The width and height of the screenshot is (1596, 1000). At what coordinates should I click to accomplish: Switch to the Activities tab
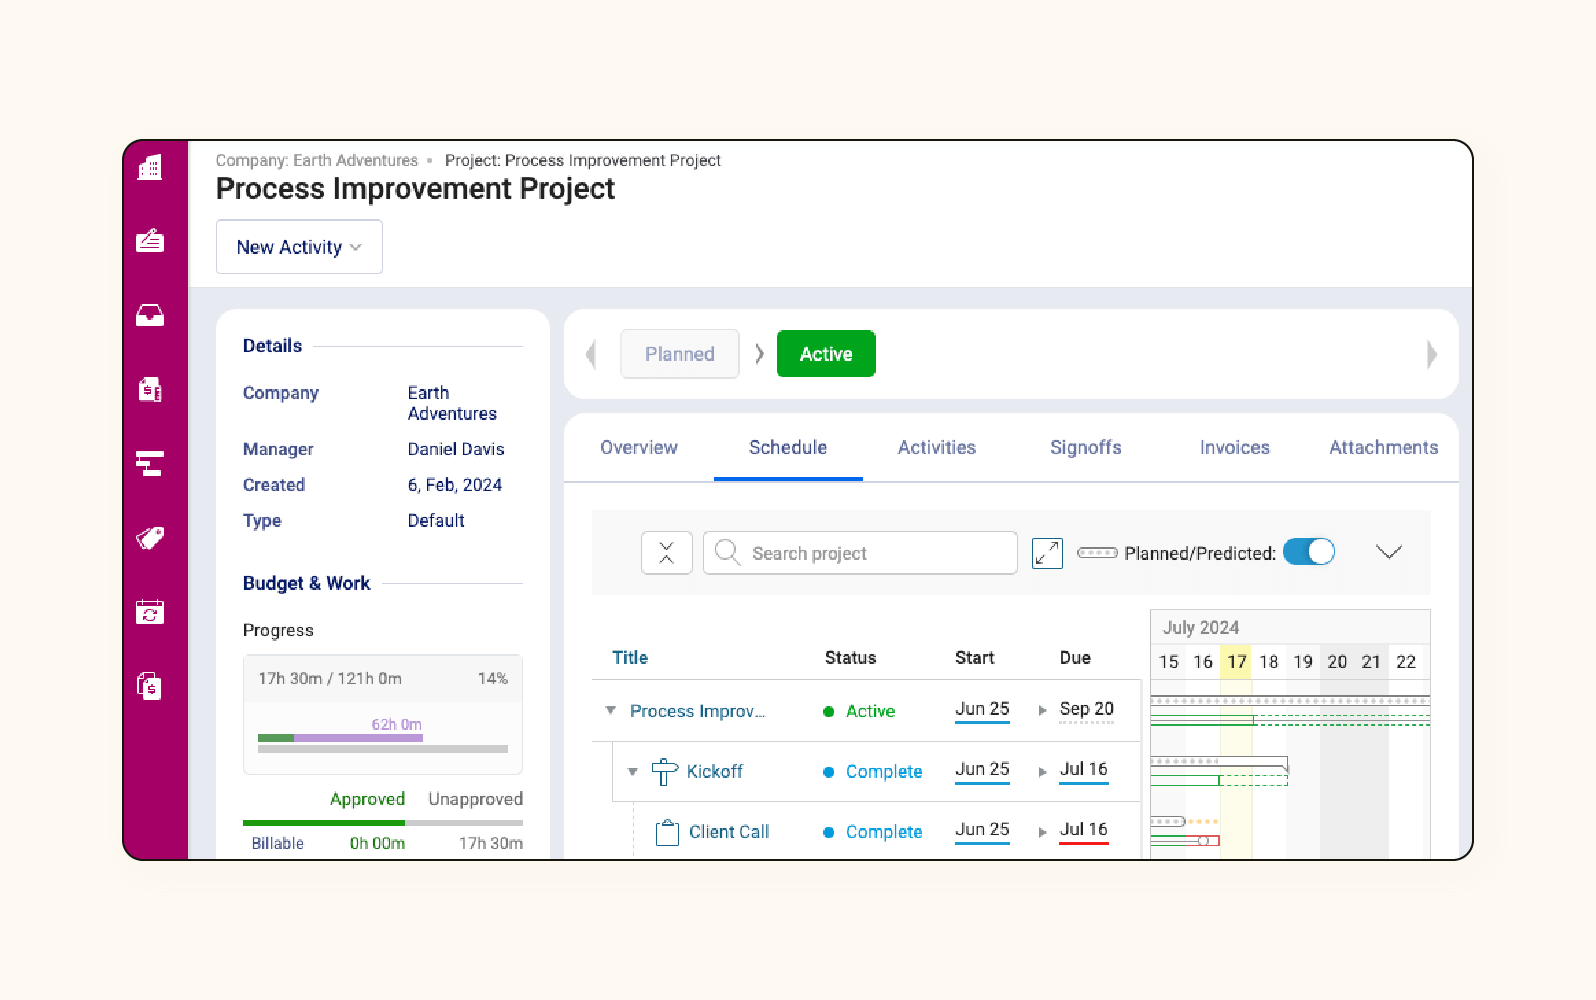936,448
